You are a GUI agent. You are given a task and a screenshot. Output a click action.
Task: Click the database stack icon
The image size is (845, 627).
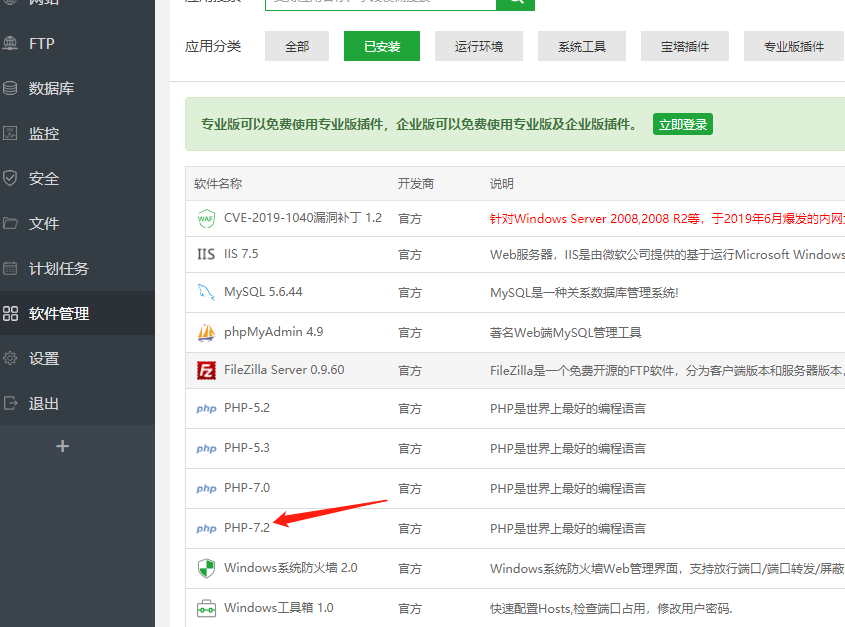coord(10,88)
